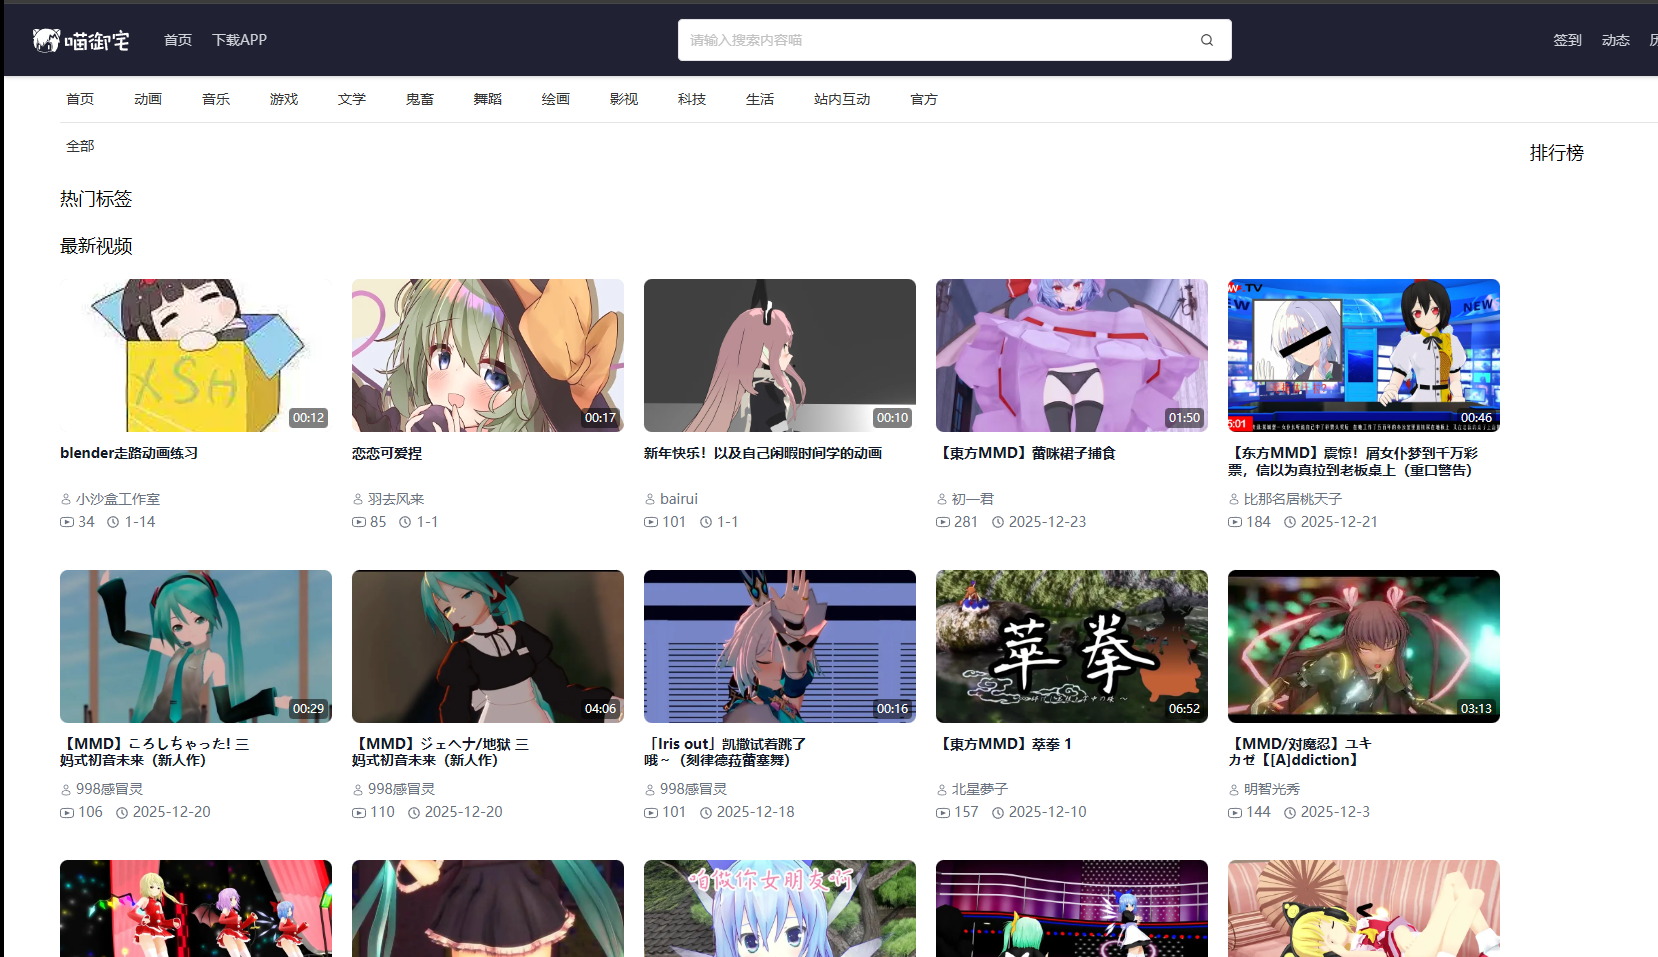Open the 动画 category tab
The image size is (1658, 957).
click(148, 99)
